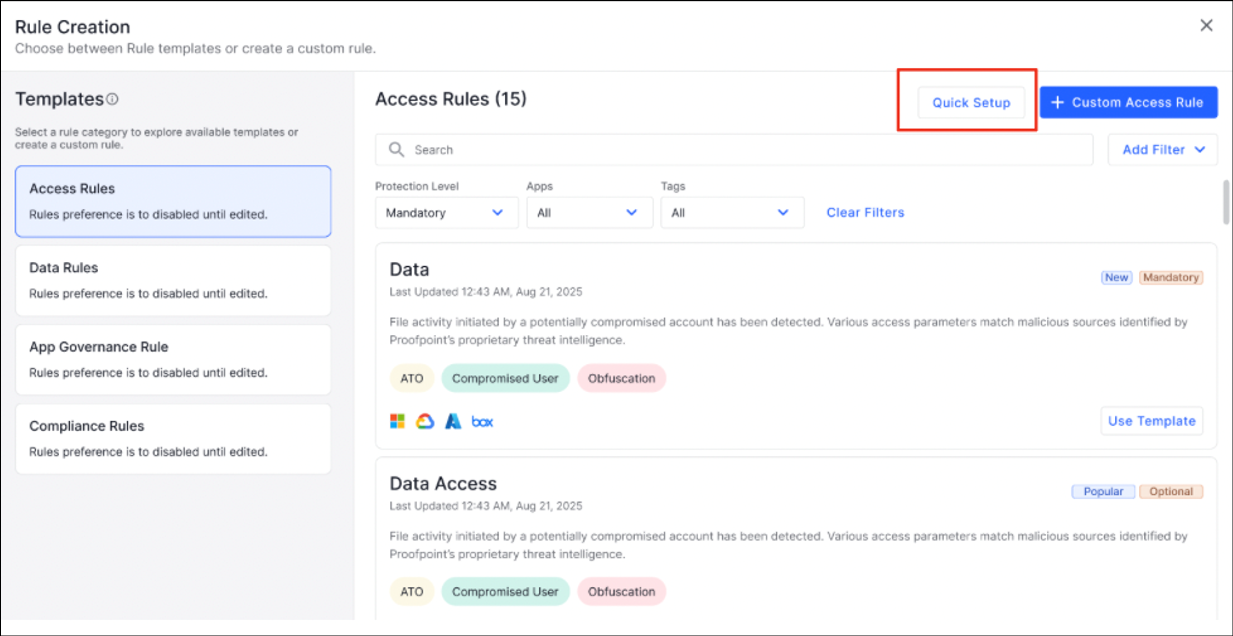Click the Azure icon in Data card
Image resolution: width=1233 pixels, height=636 pixels.
pyautogui.click(x=453, y=421)
